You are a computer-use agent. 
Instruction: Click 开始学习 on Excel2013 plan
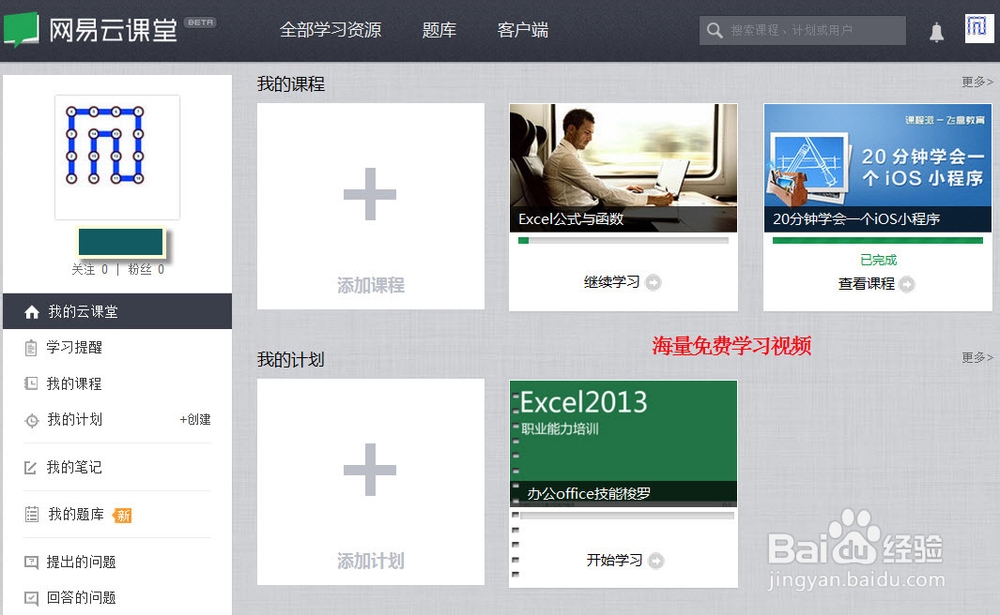[625, 560]
